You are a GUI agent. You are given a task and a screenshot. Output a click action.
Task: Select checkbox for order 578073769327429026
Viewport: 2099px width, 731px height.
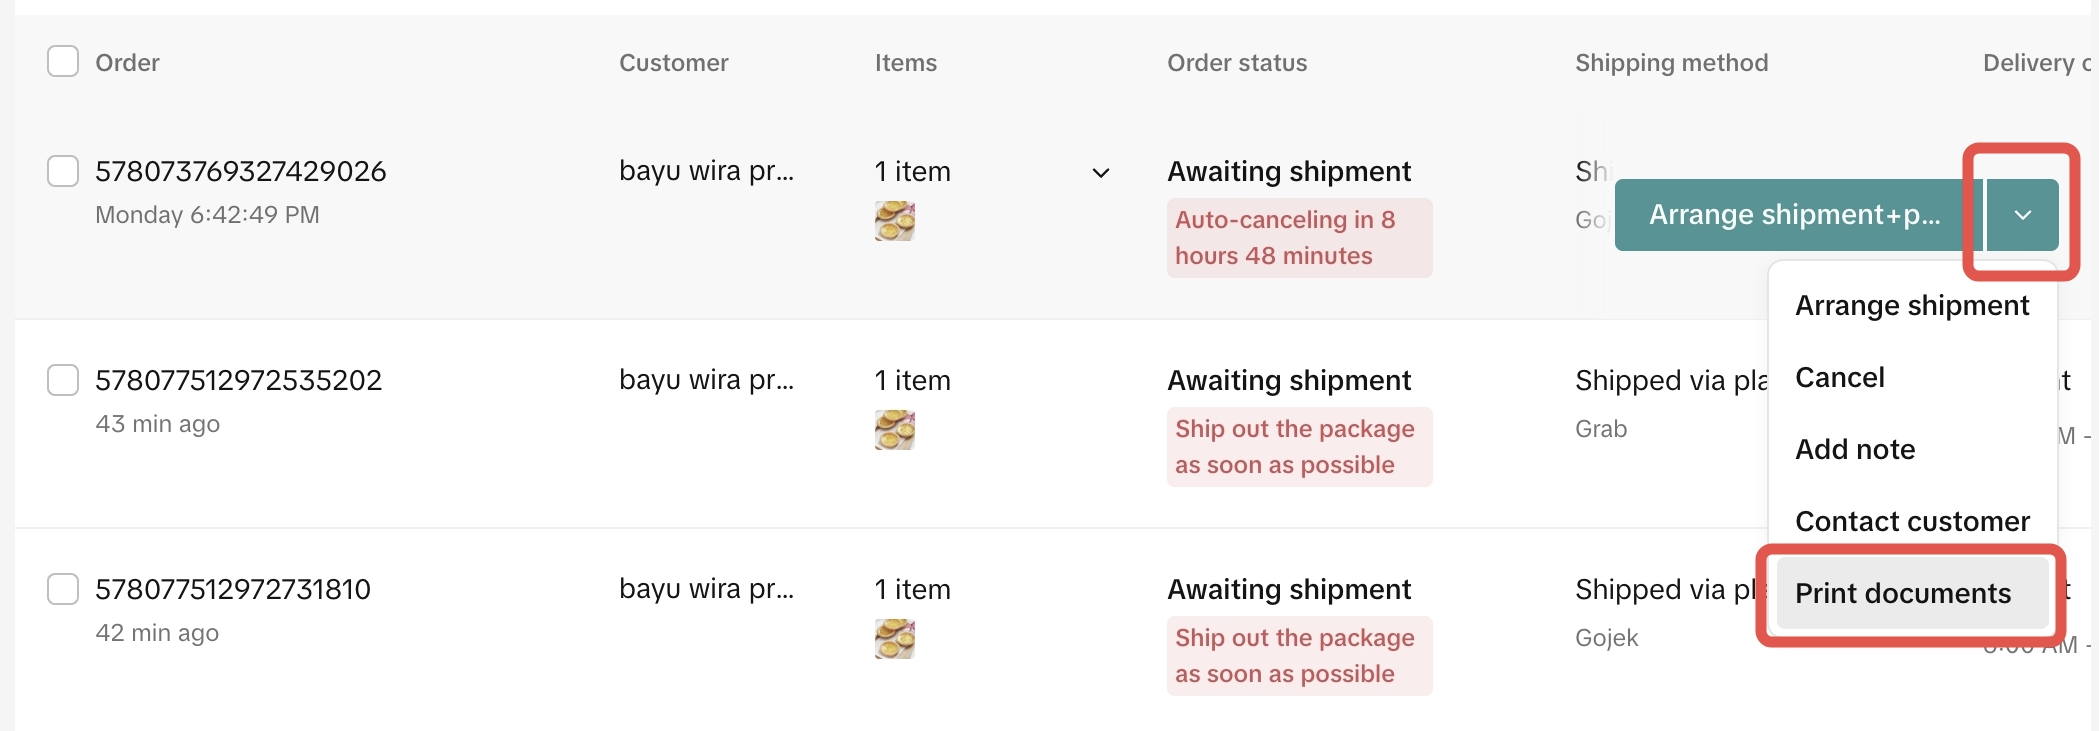click(x=63, y=171)
